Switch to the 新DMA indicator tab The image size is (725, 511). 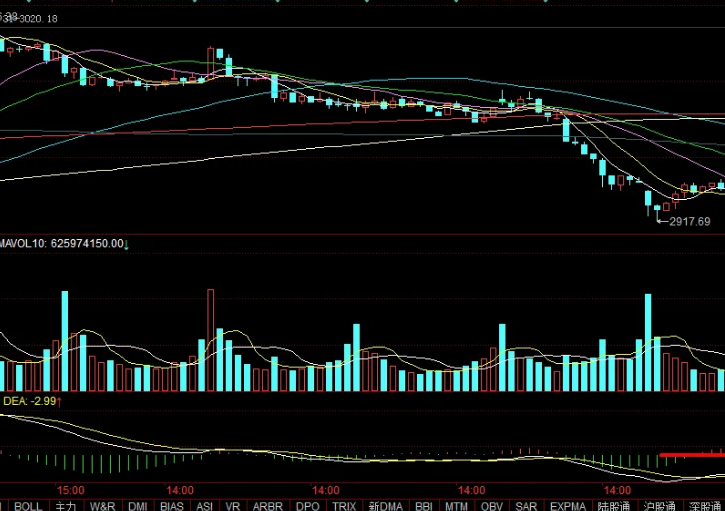386,506
